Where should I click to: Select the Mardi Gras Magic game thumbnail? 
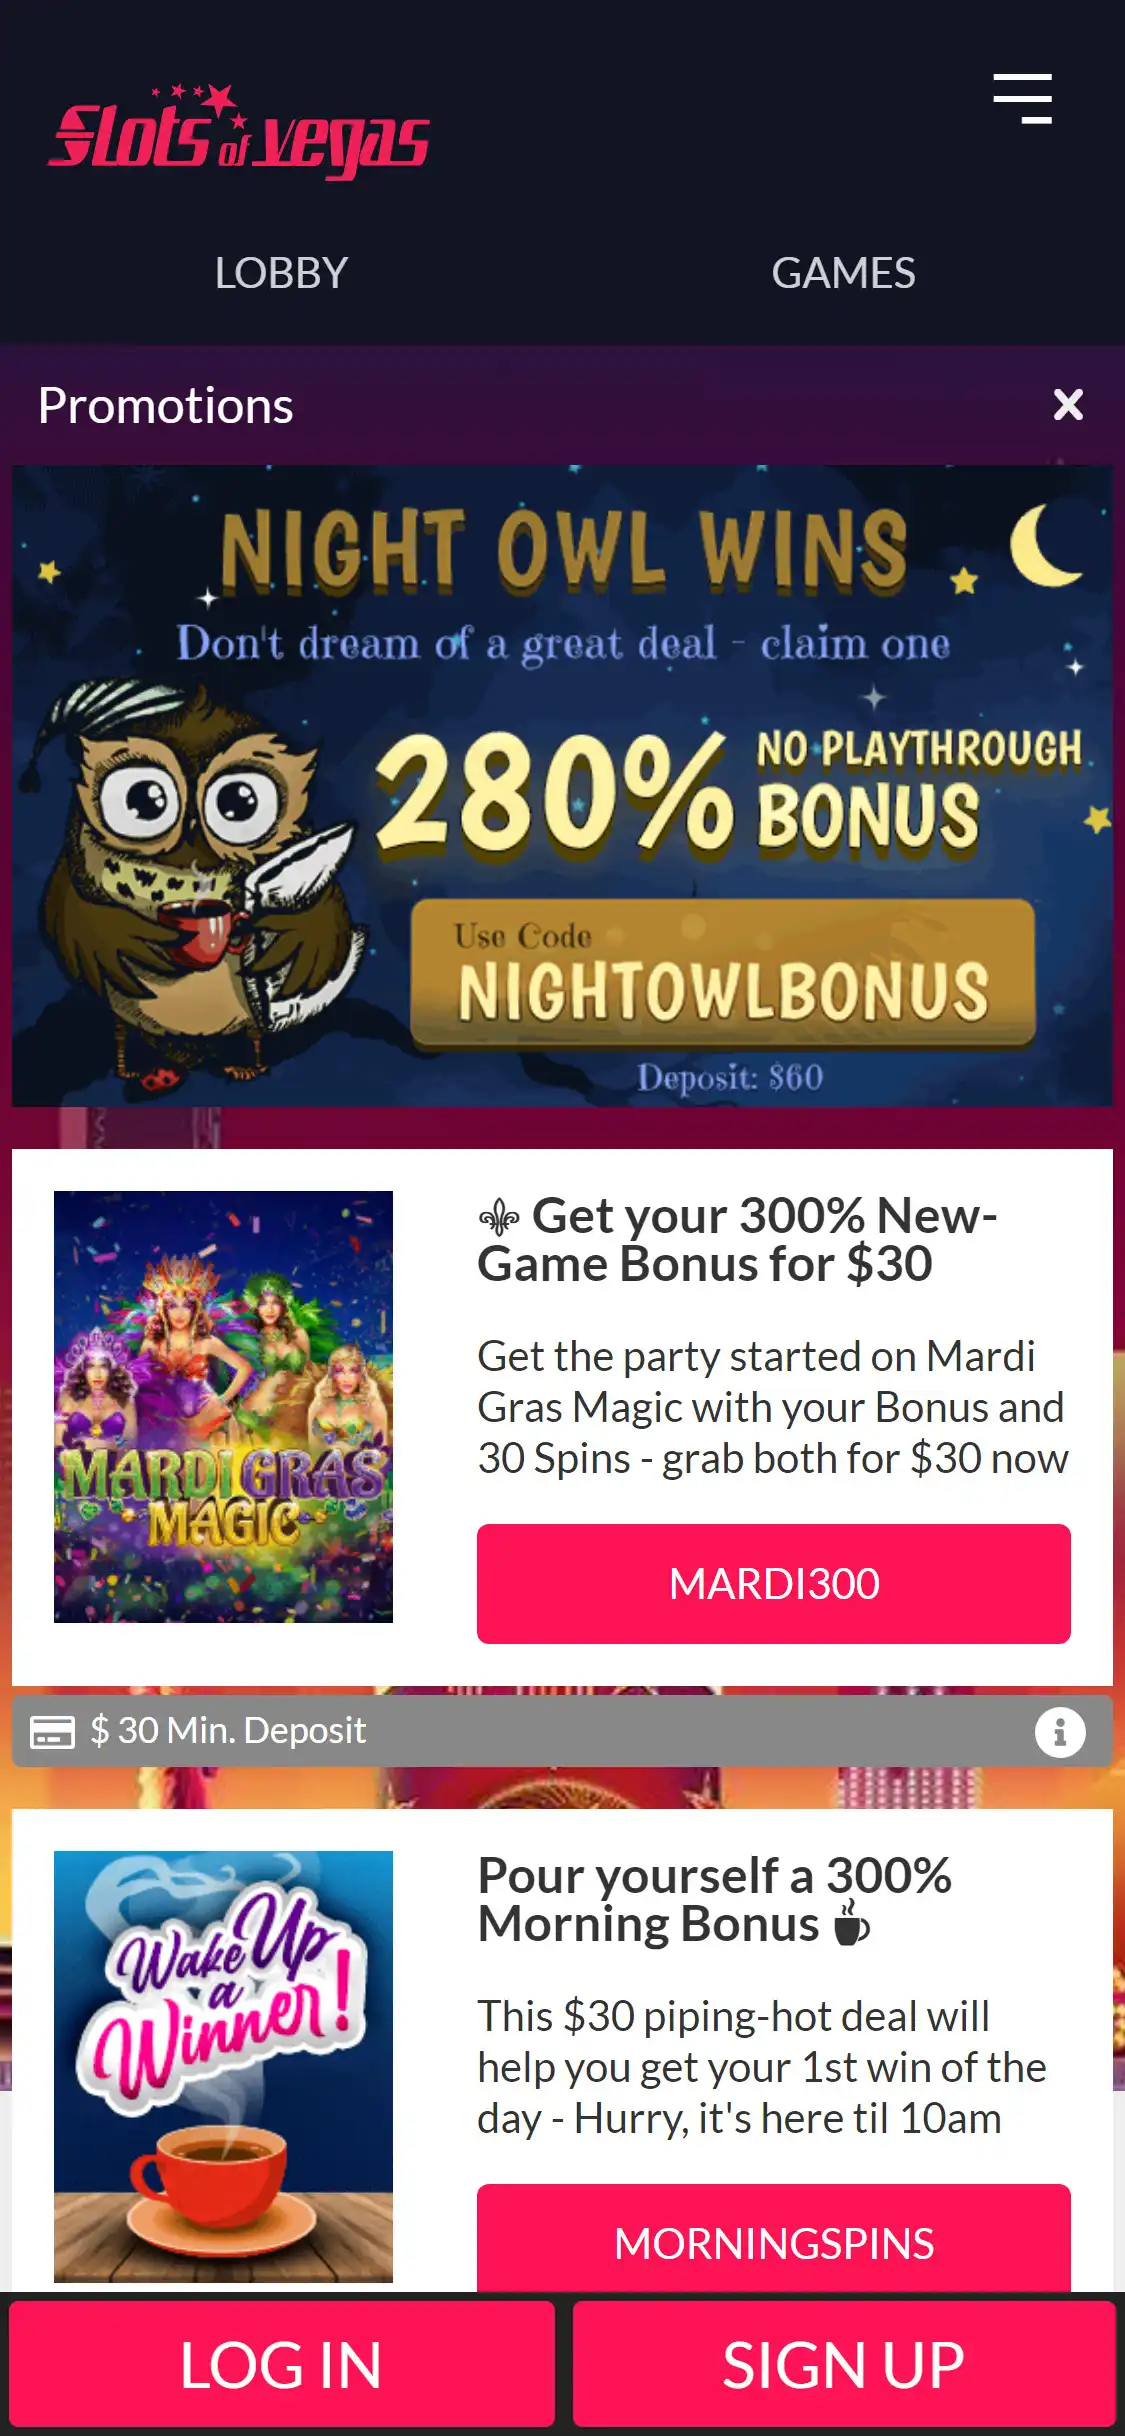223,1407
